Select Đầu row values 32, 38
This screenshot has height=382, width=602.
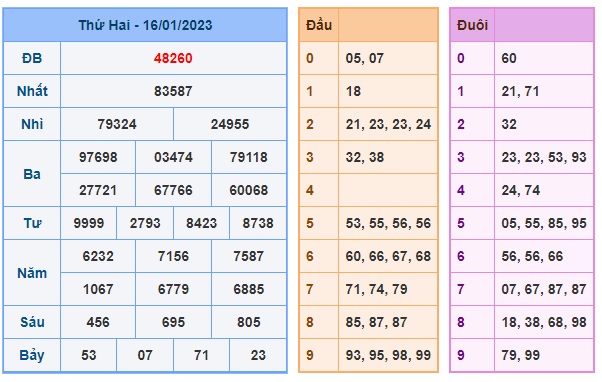[364, 157]
